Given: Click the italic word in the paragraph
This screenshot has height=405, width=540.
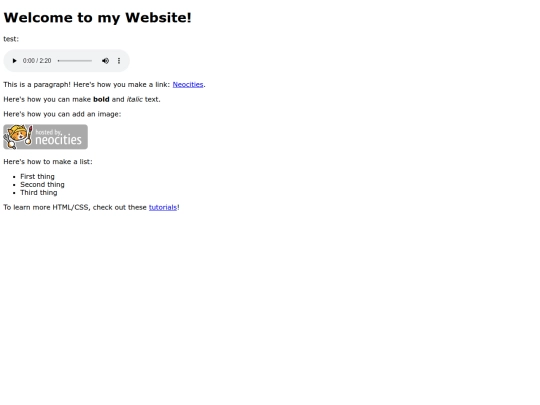Looking at the screenshot, I should 135,99.
